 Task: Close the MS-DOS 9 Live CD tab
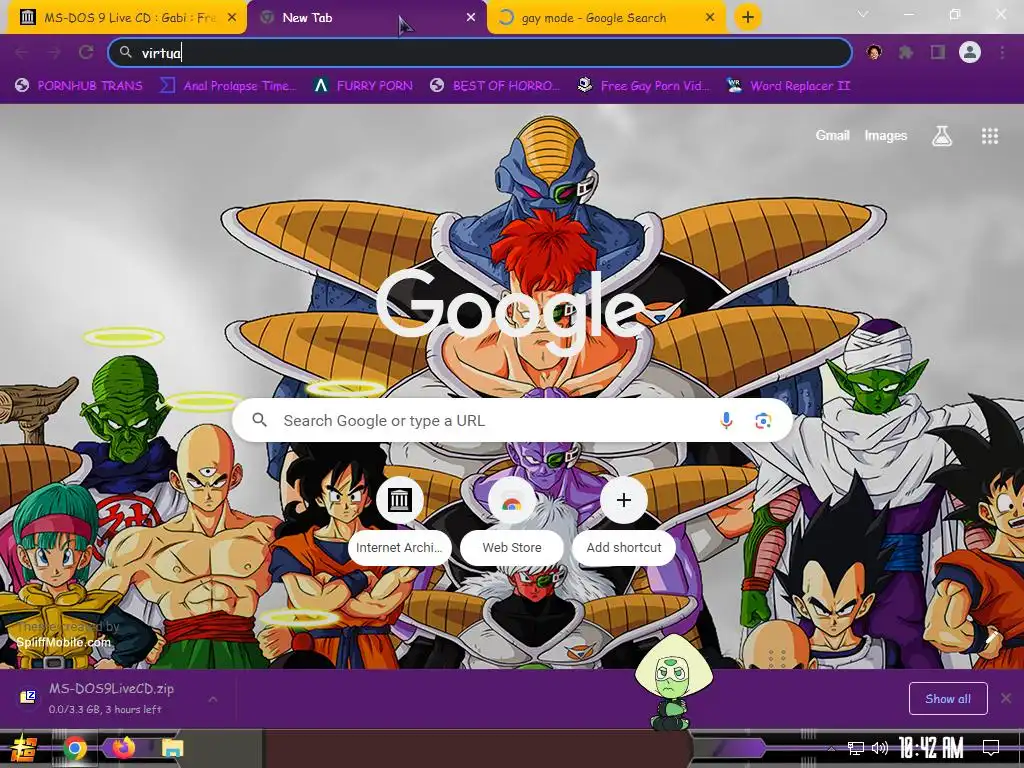click(x=232, y=18)
